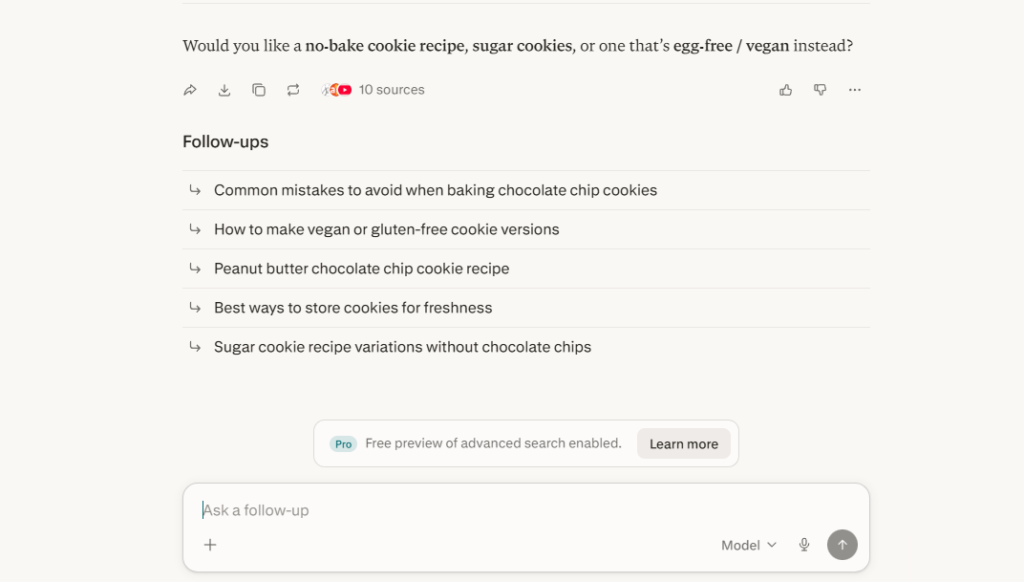
Task: Choose peanut butter chocolate chip cookie follow-up
Action: 526,268
